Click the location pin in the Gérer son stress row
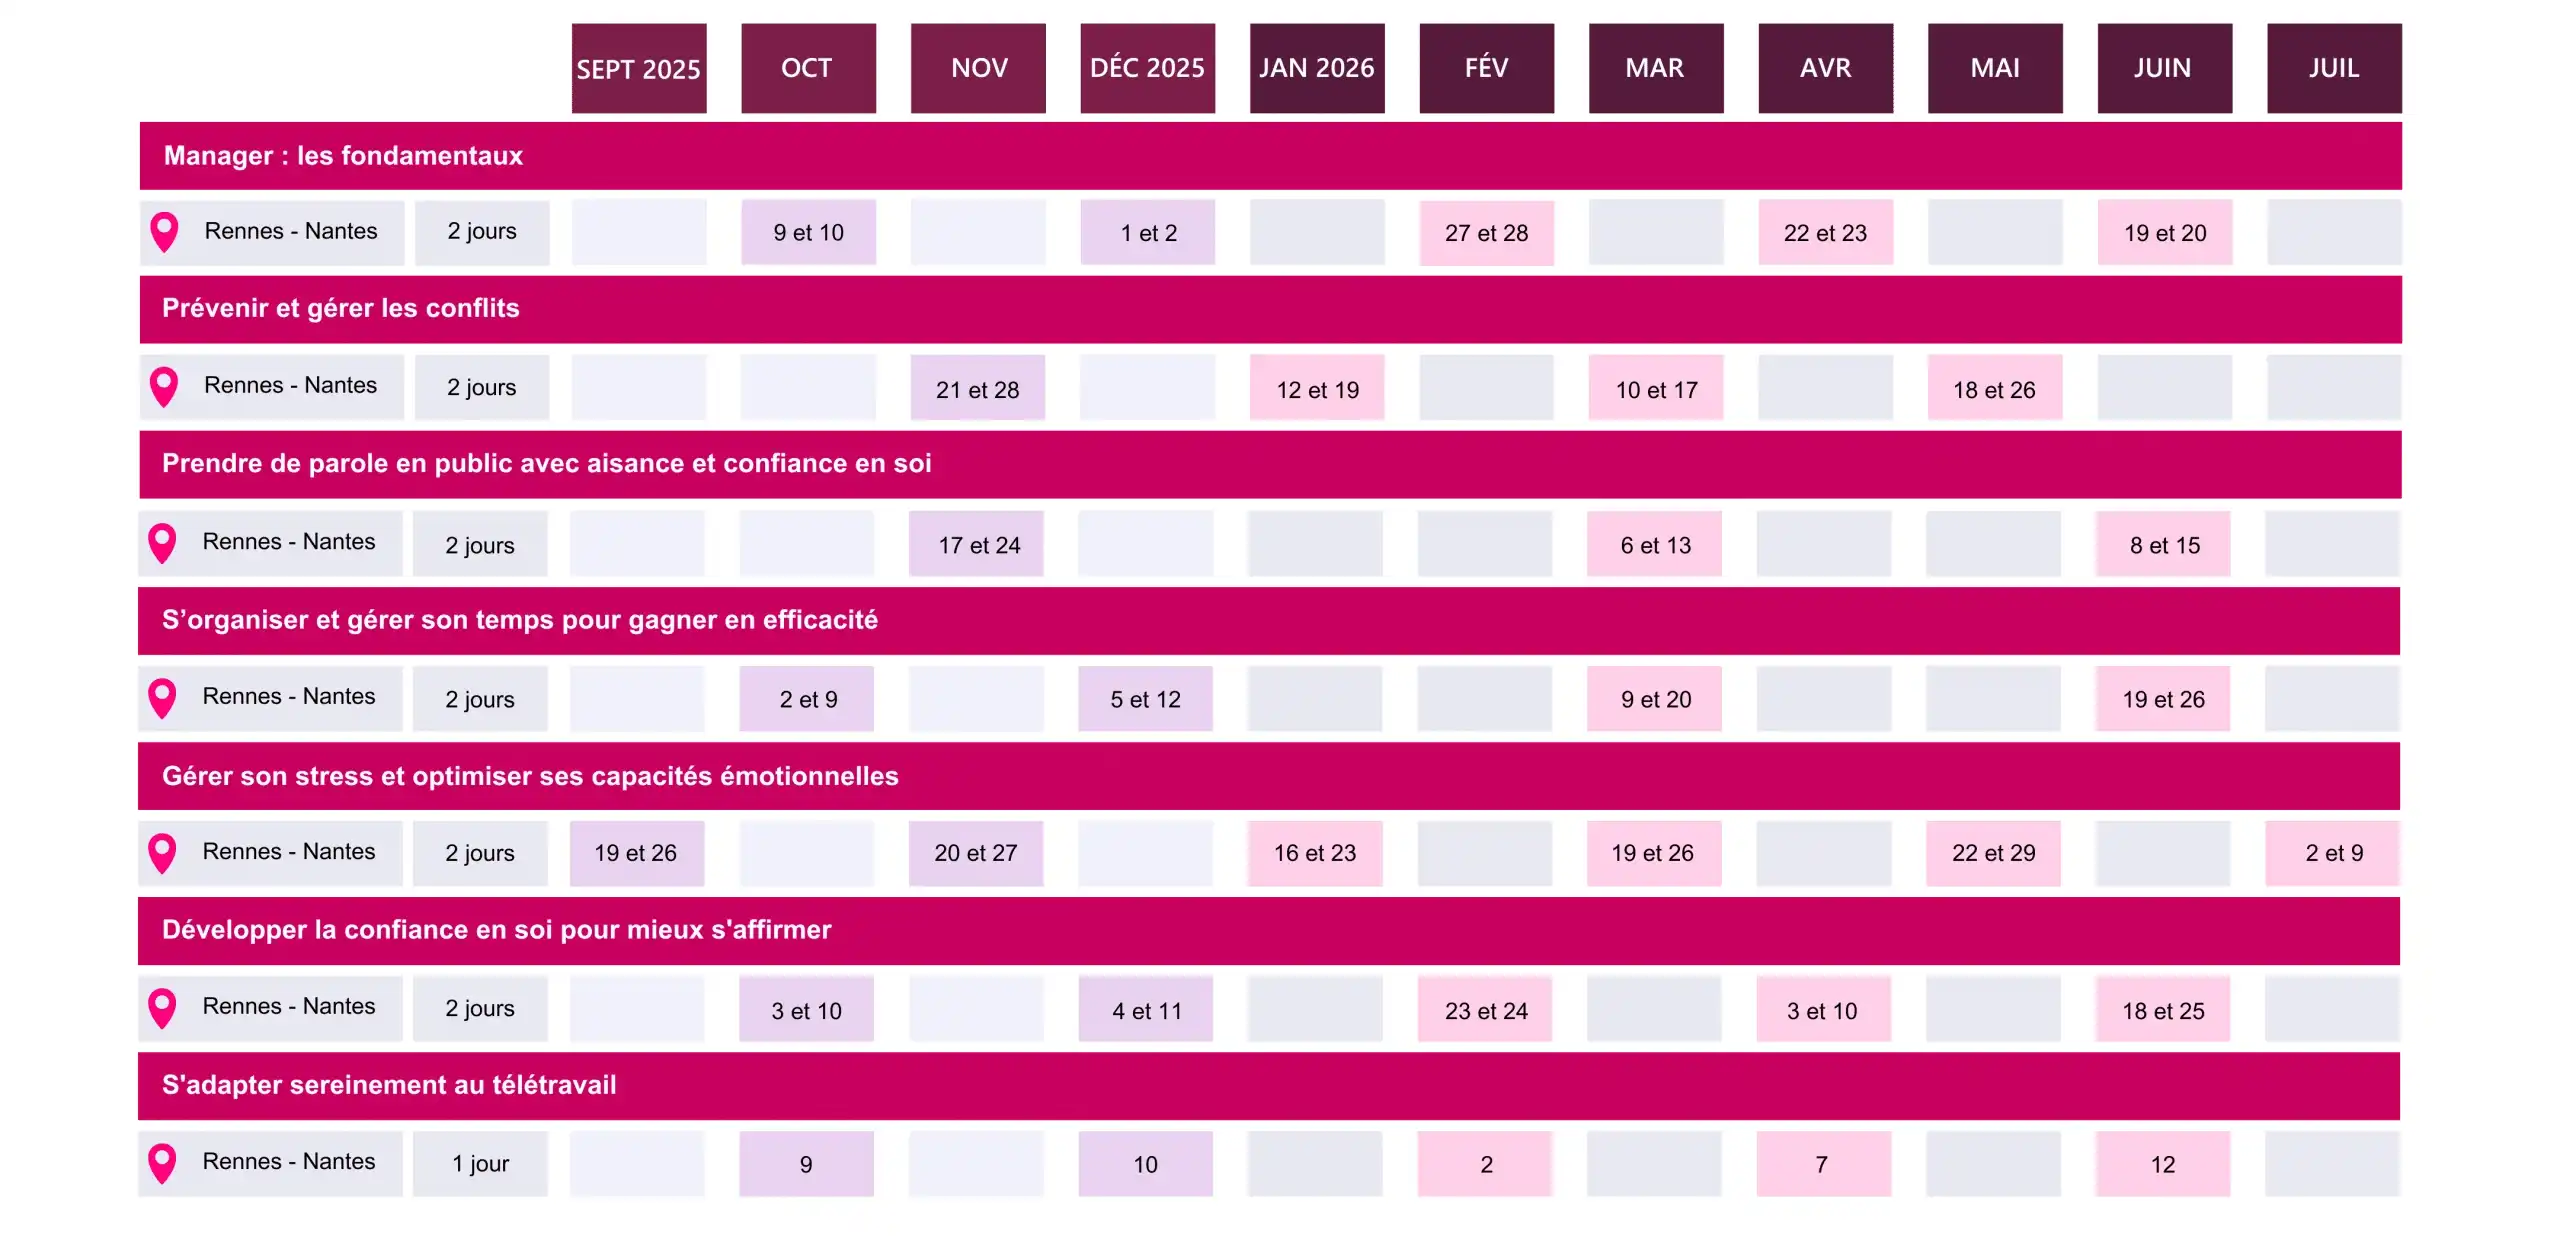This screenshot has width=2560, height=1252. [x=162, y=852]
